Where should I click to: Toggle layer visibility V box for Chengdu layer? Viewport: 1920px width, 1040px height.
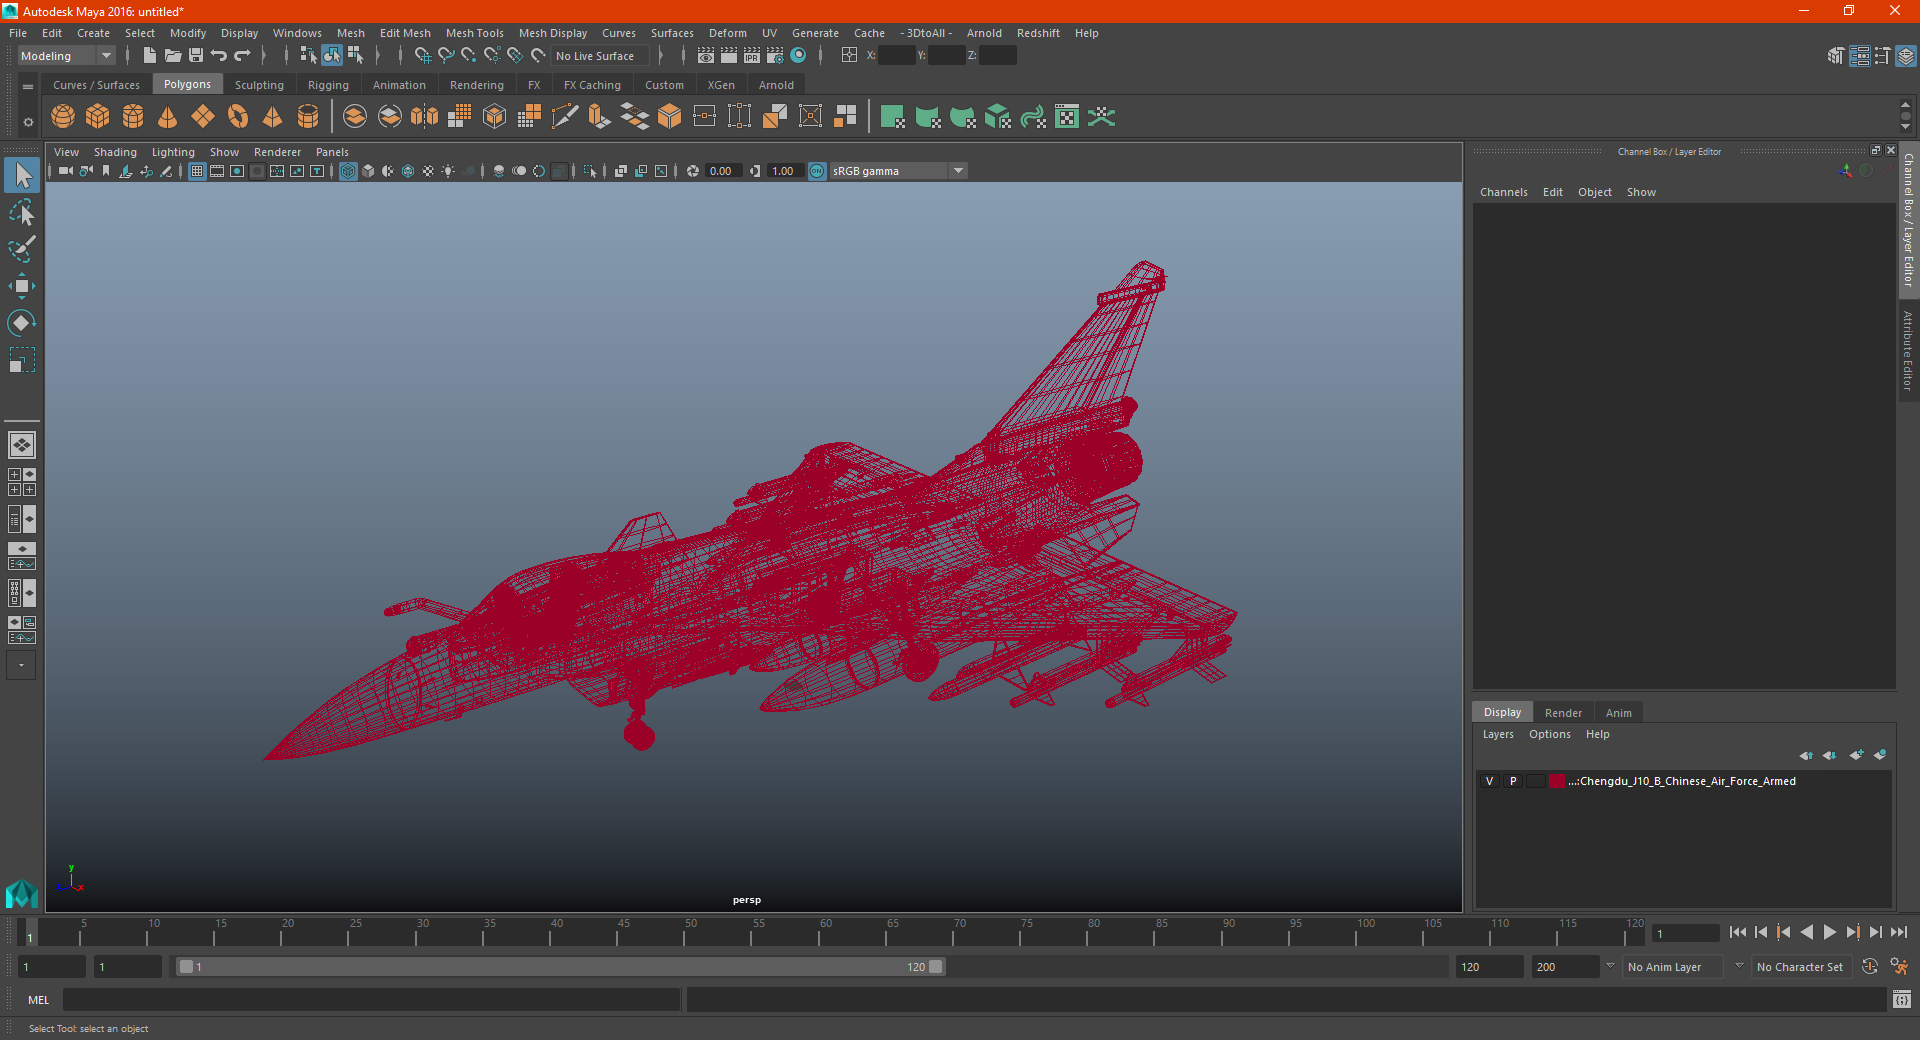tap(1490, 781)
